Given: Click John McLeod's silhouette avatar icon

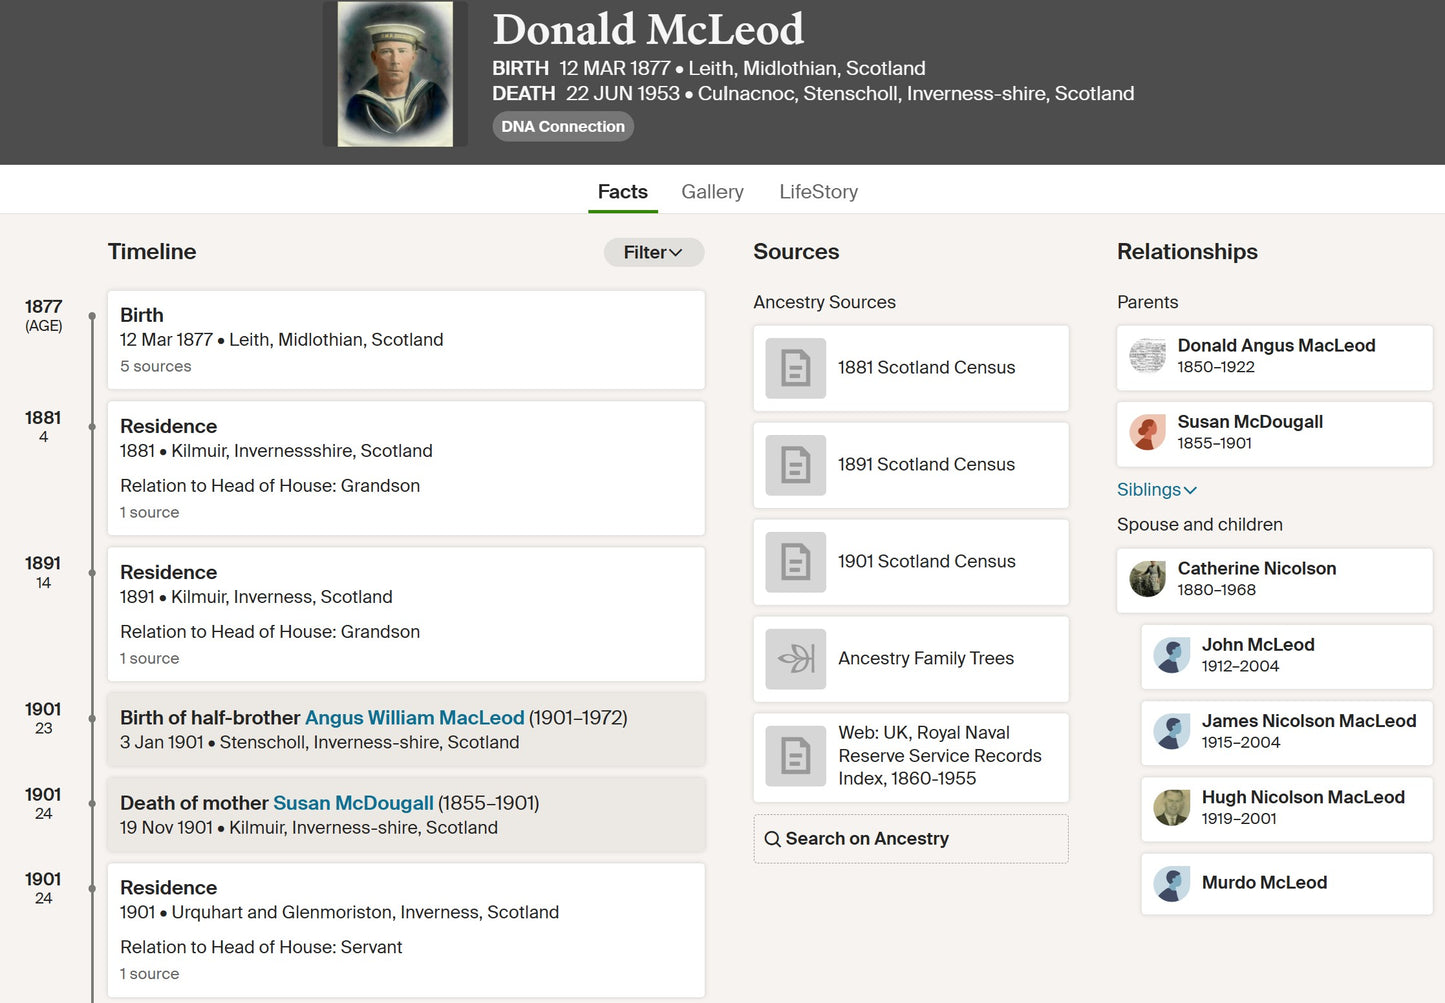Looking at the screenshot, I should click(1171, 655).
